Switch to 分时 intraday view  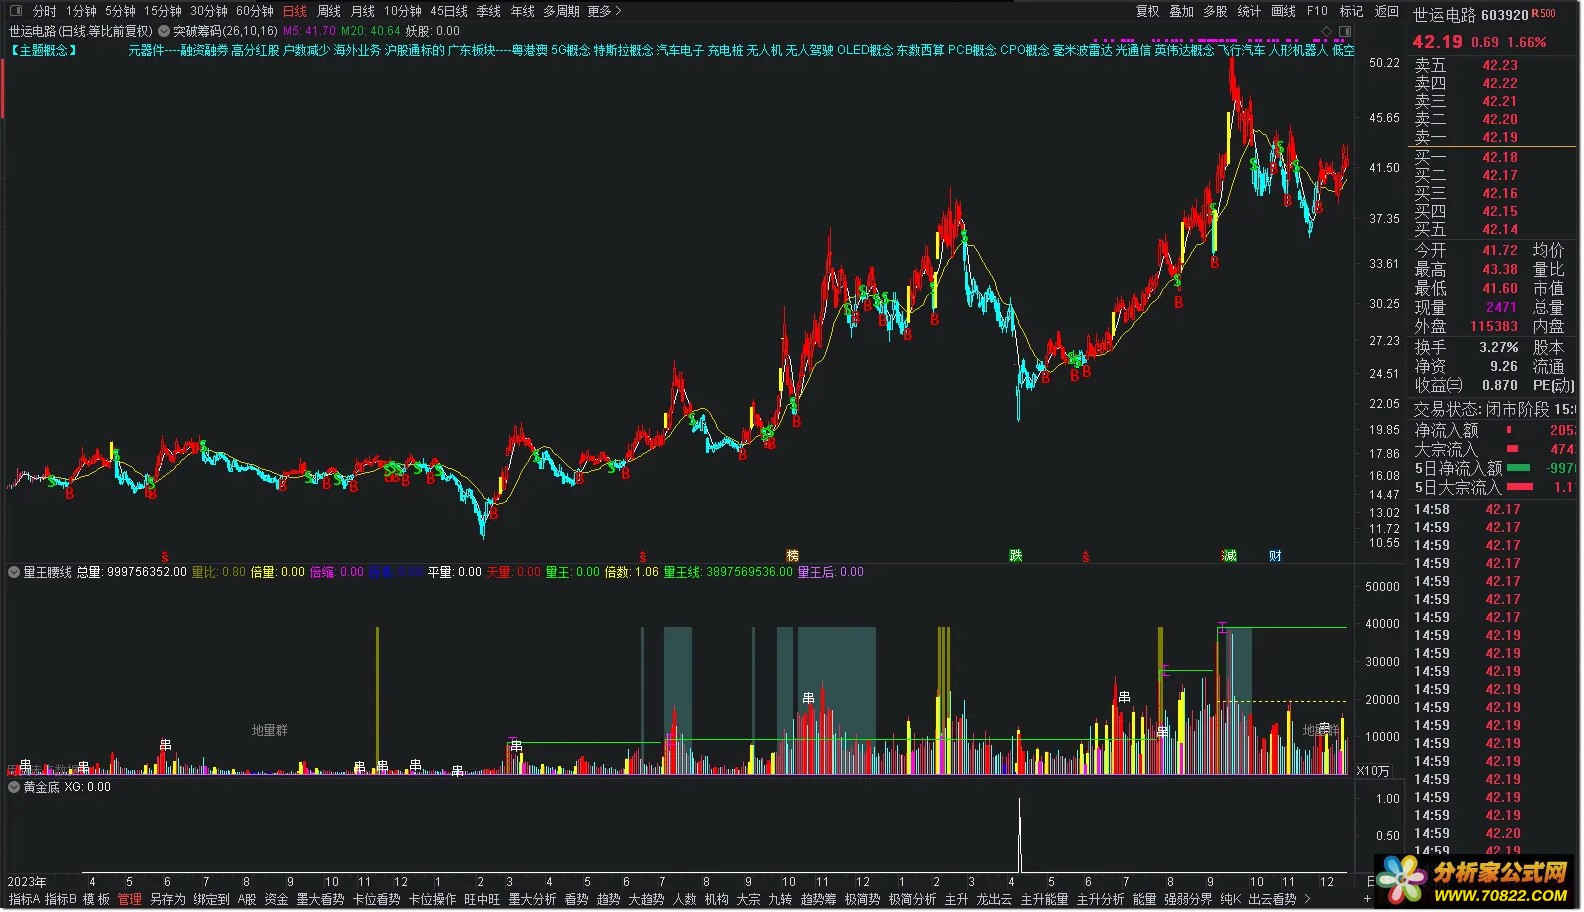pyautogui.click(x=45, y=11)
